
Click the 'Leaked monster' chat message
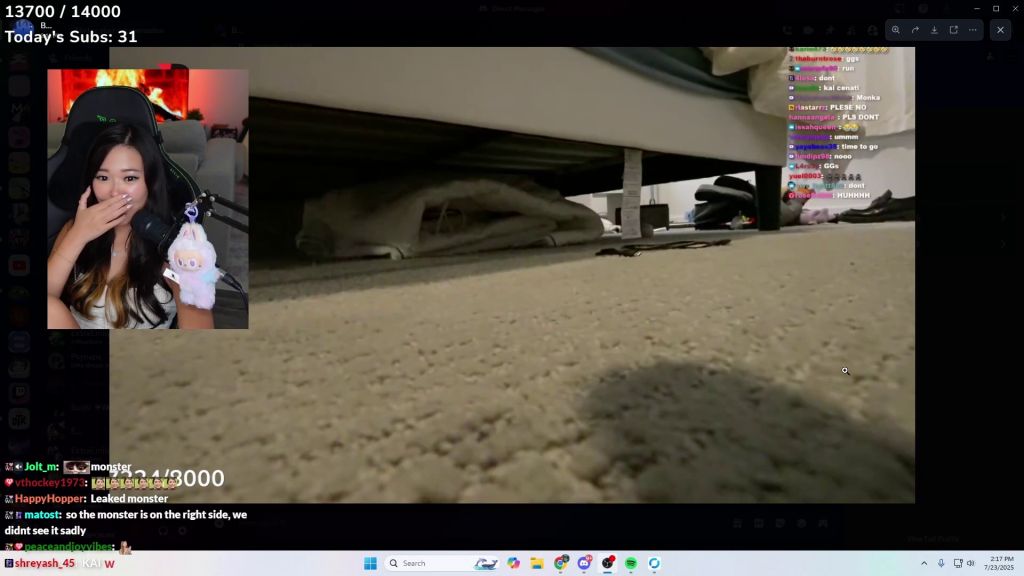(129, 498)
